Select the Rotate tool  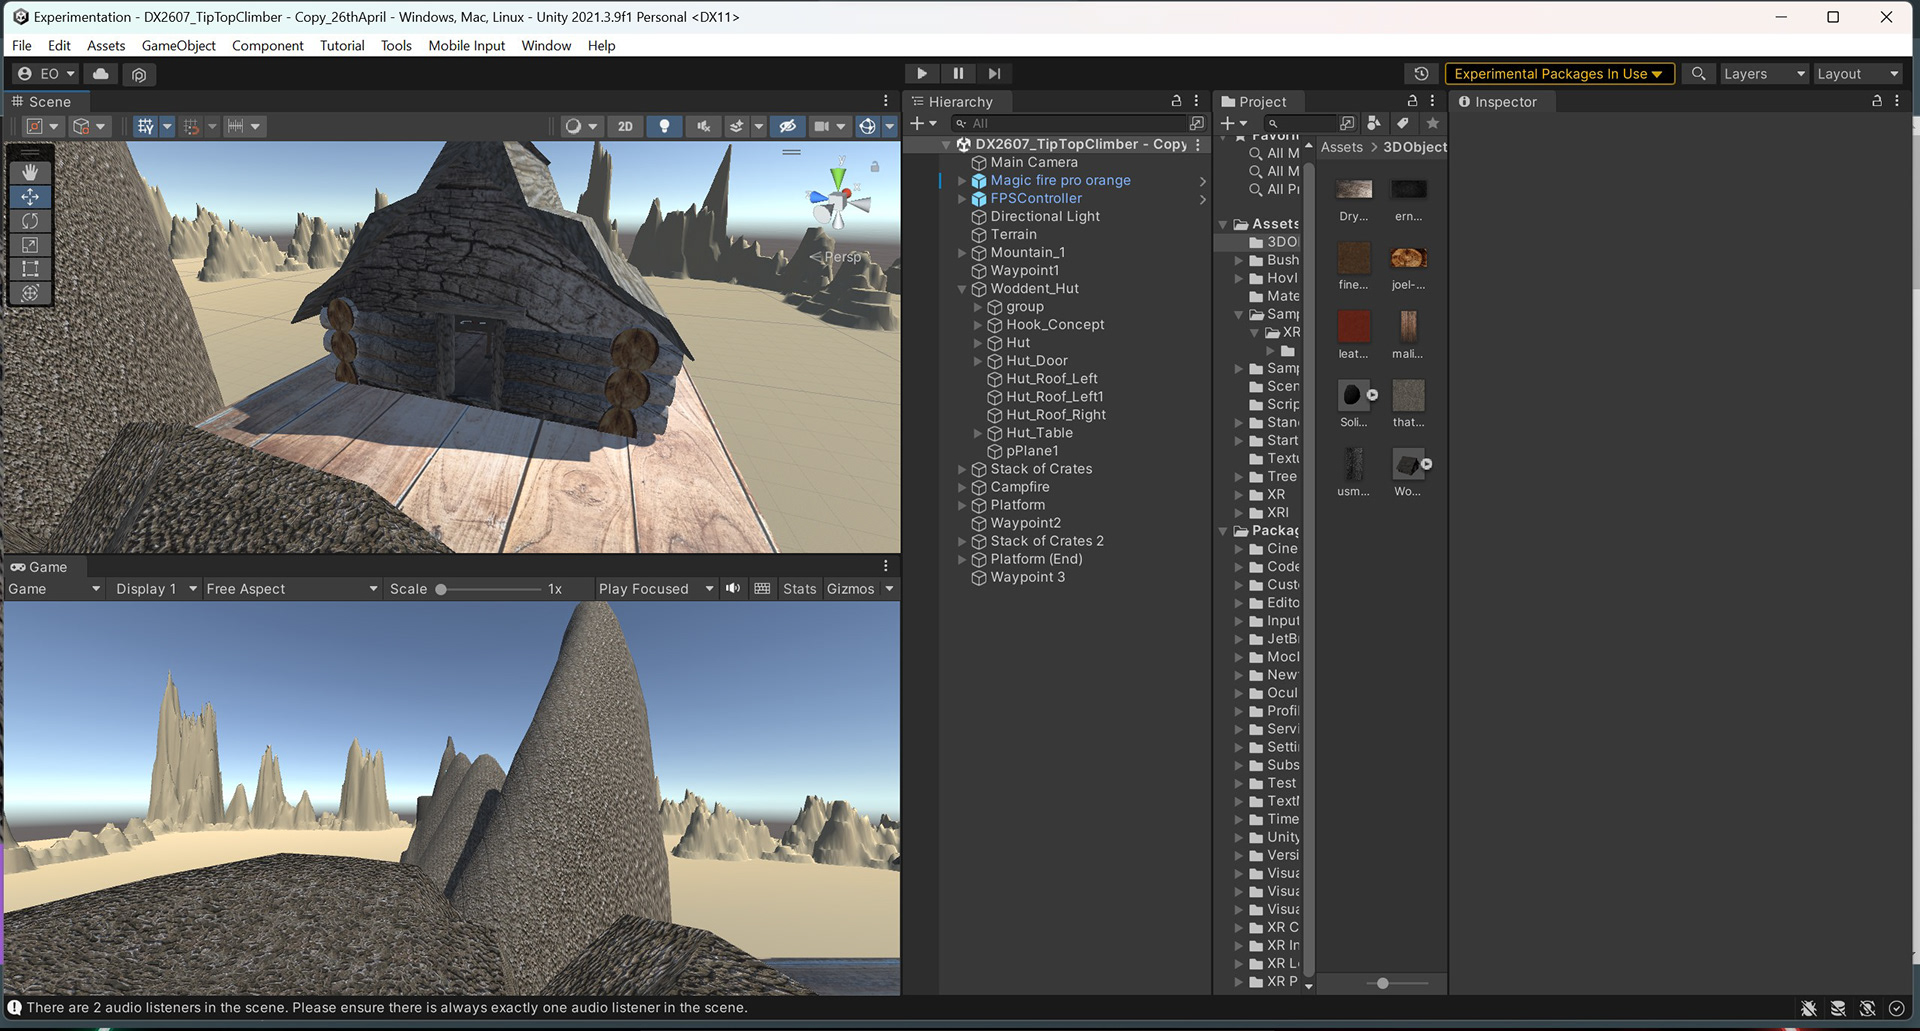pyautogui.click(x=30, y=221)
